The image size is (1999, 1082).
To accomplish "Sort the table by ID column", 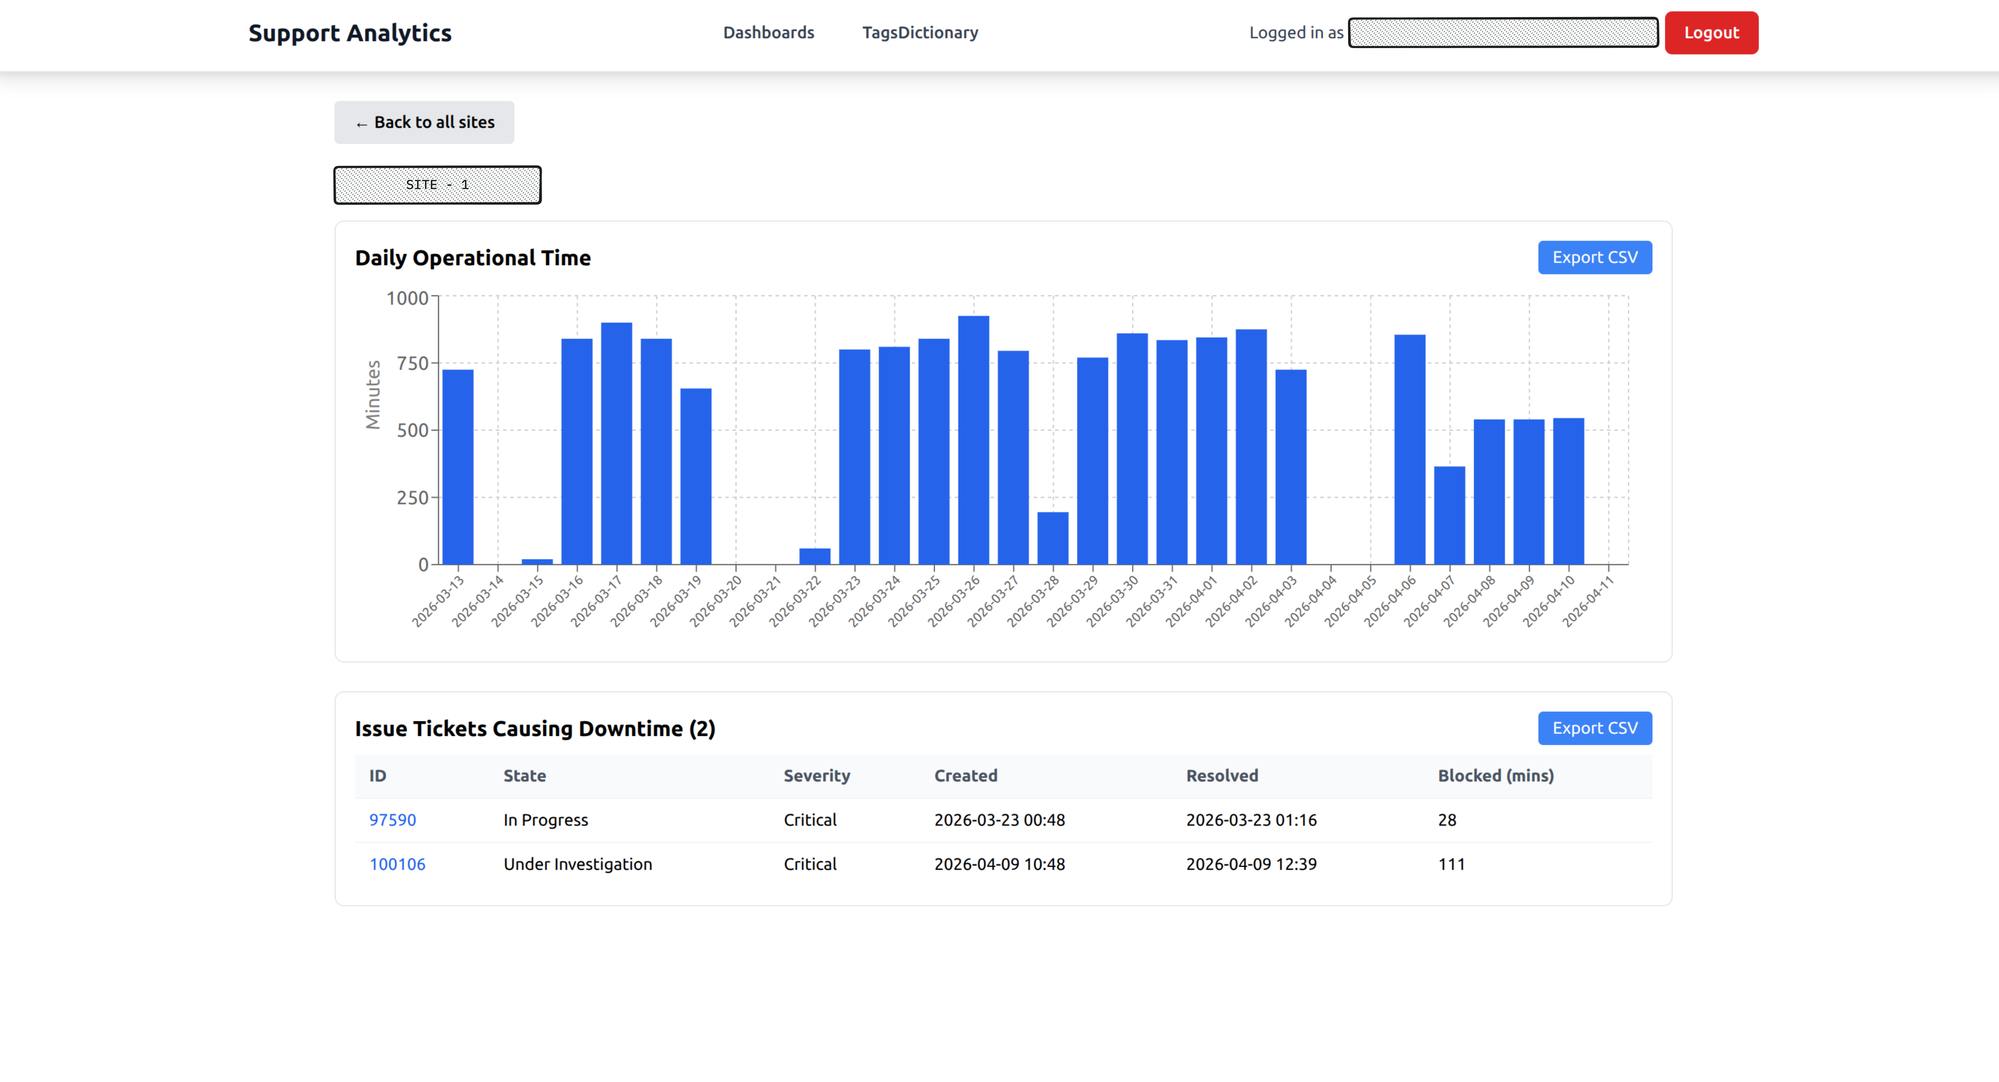I will click(377, 775).
